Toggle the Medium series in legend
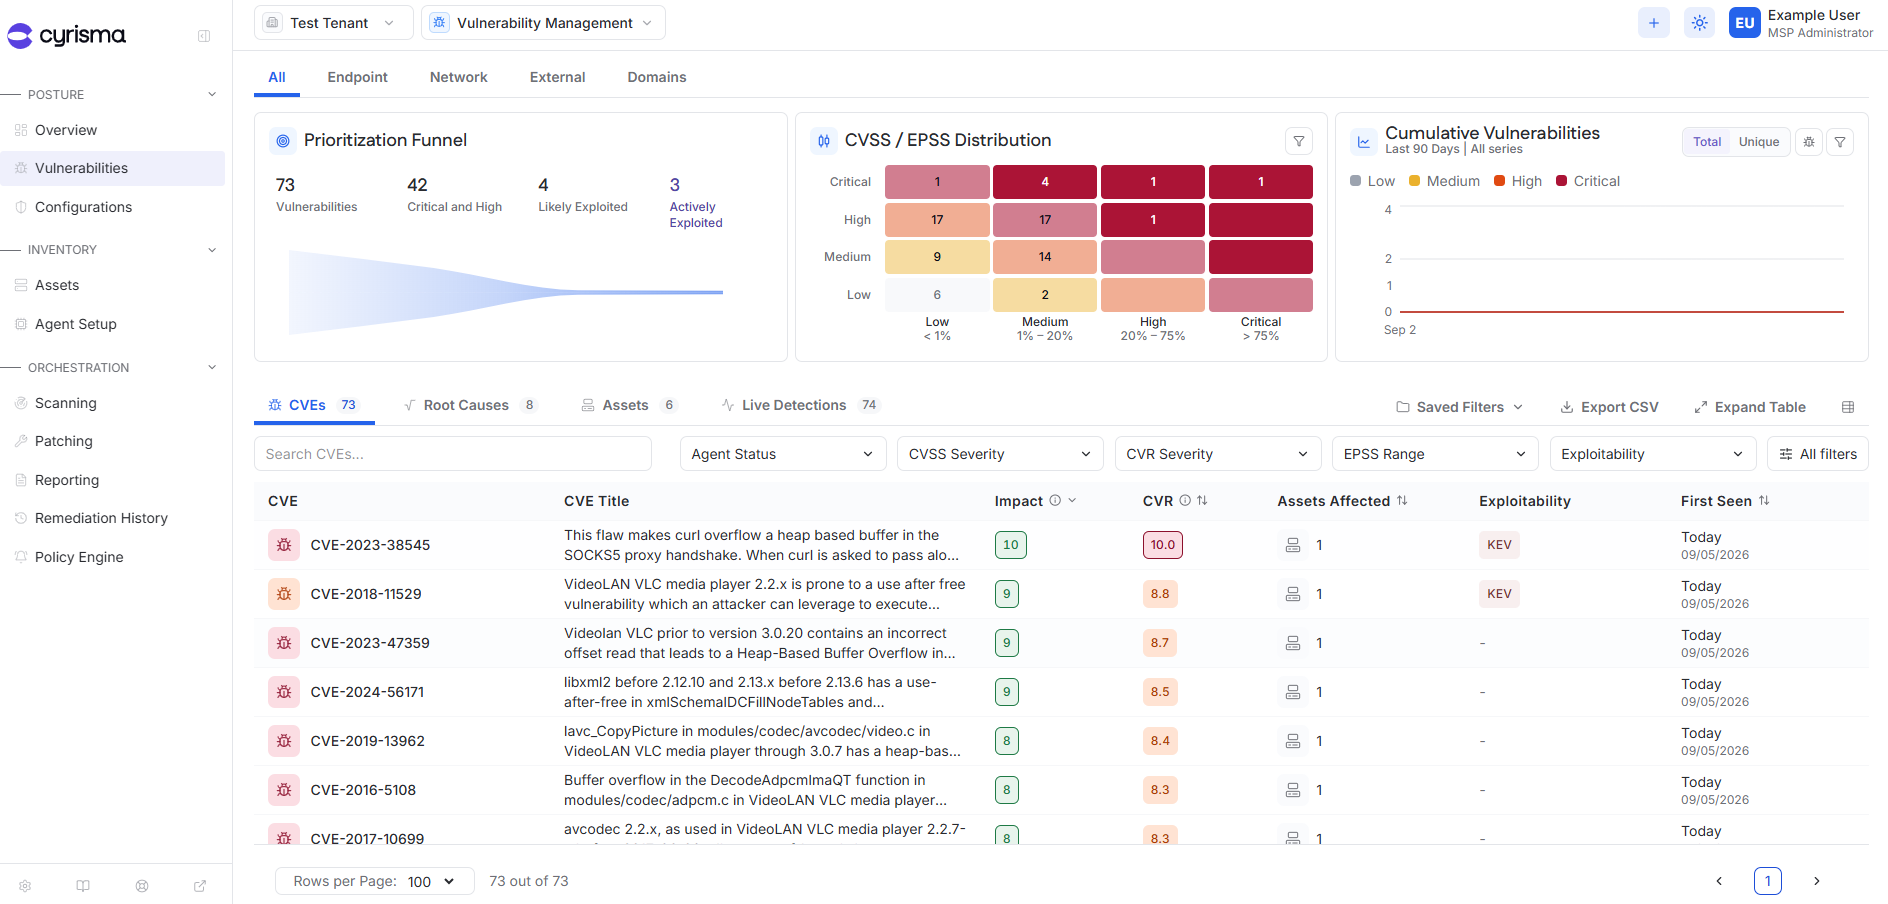1888x904 pixels. [1444, 181]
